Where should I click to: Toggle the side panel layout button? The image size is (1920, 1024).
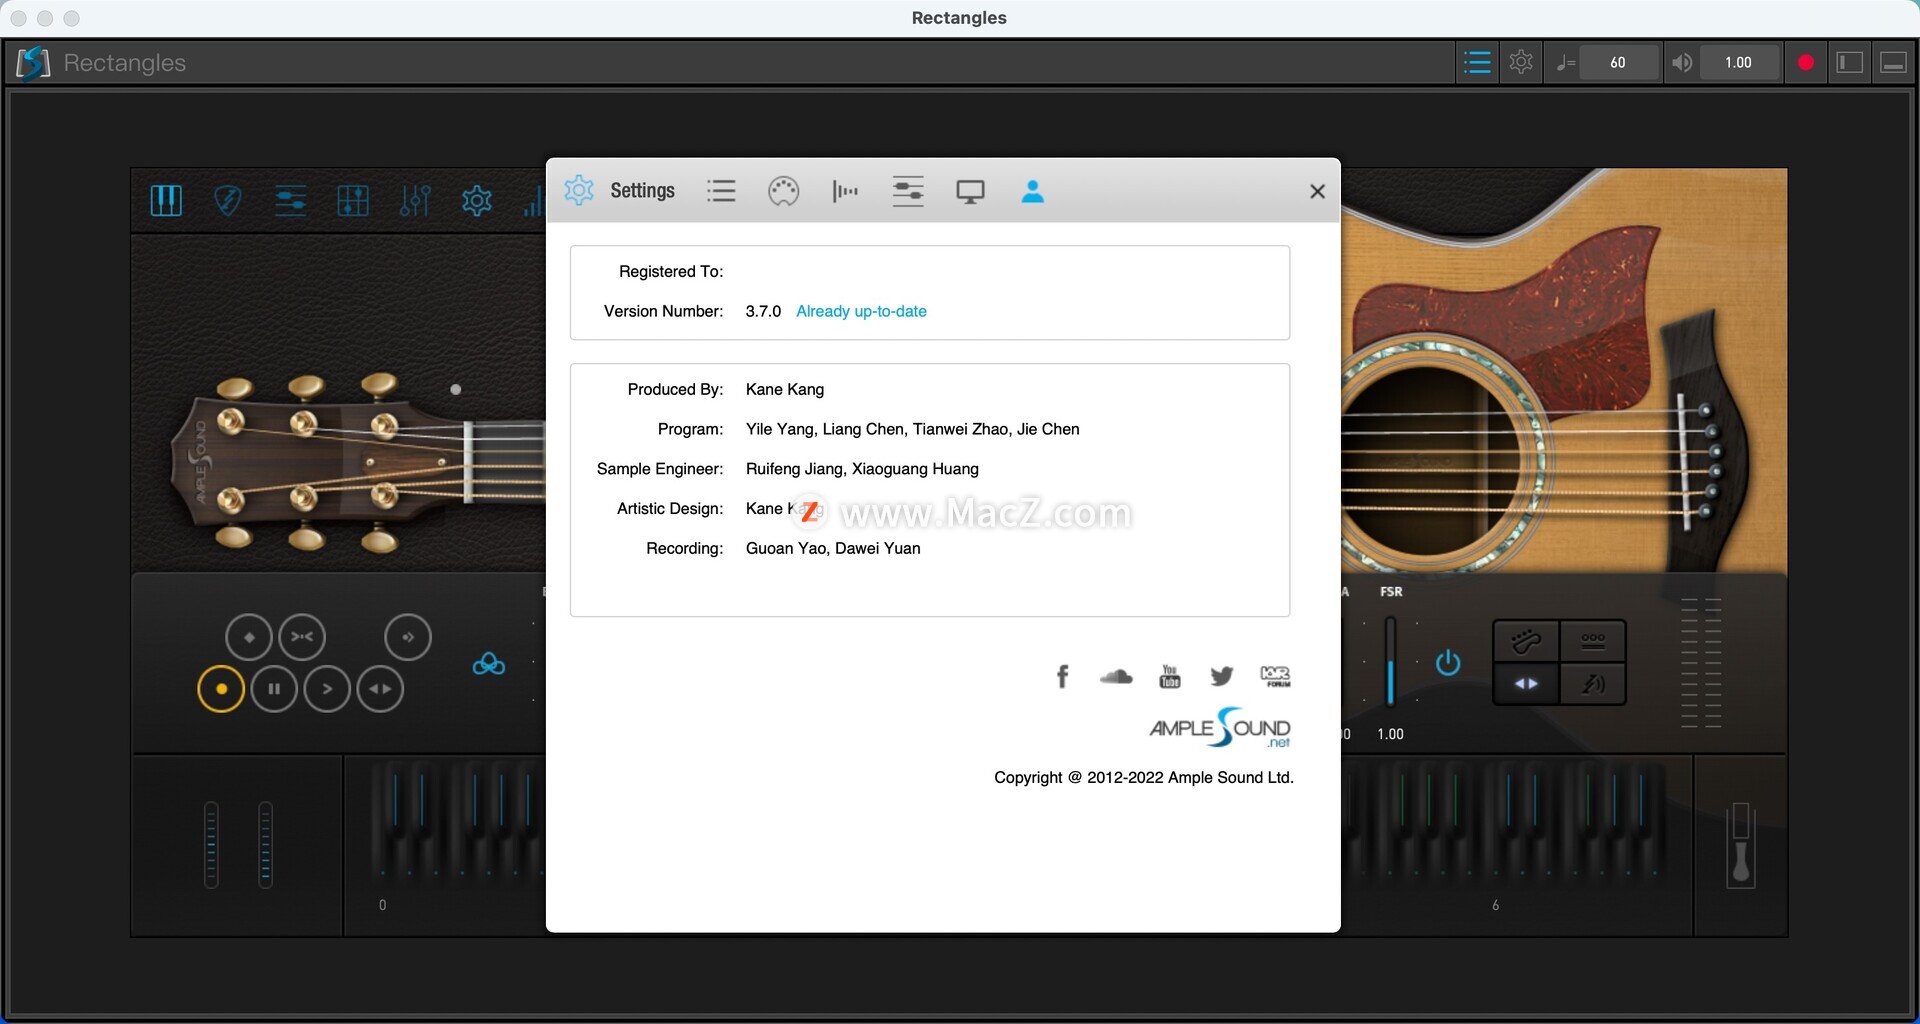(1850, 63)
